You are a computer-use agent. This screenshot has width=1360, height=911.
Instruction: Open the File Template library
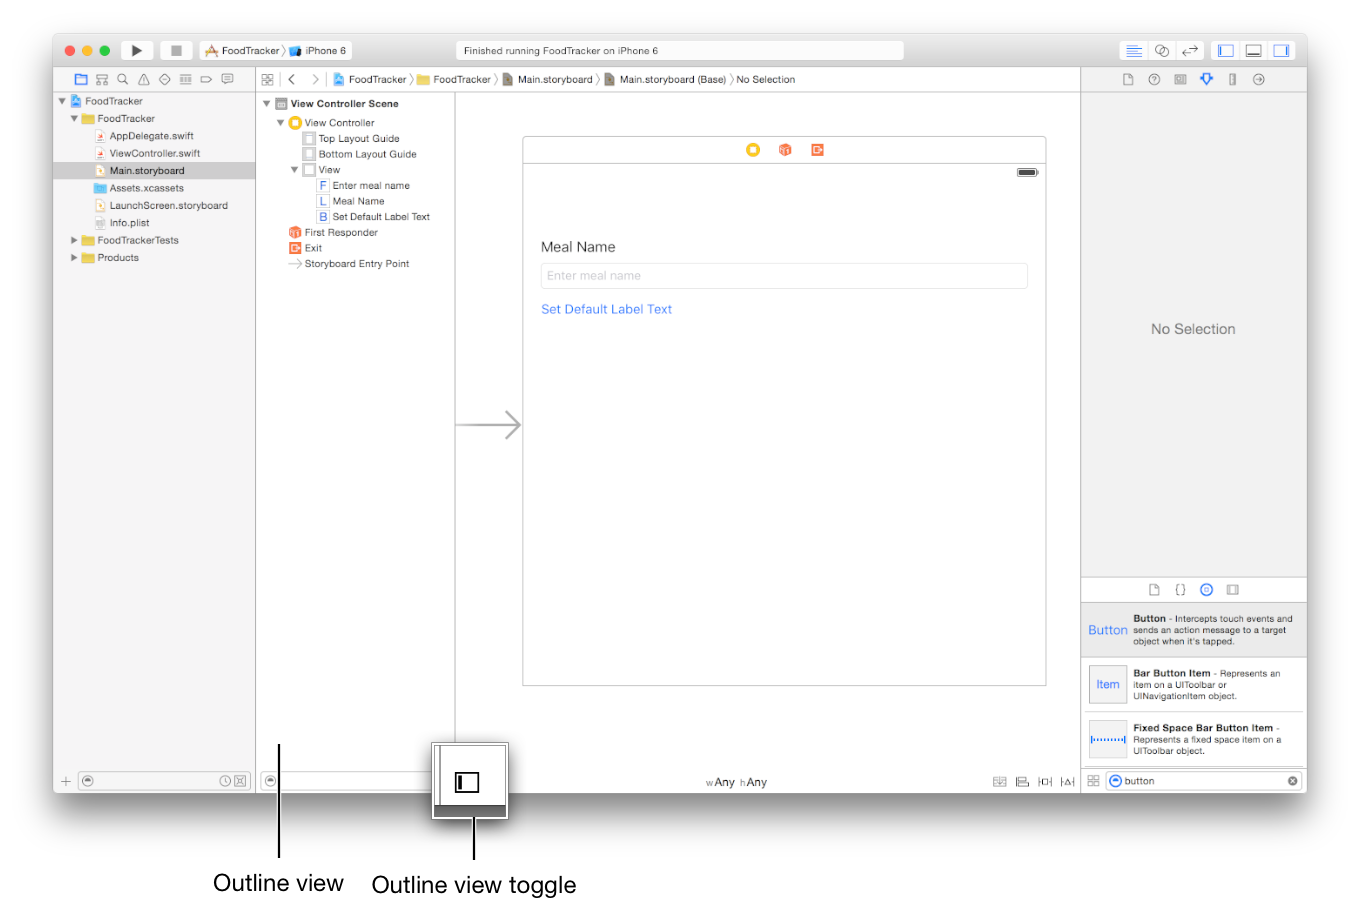[1154, 590]
